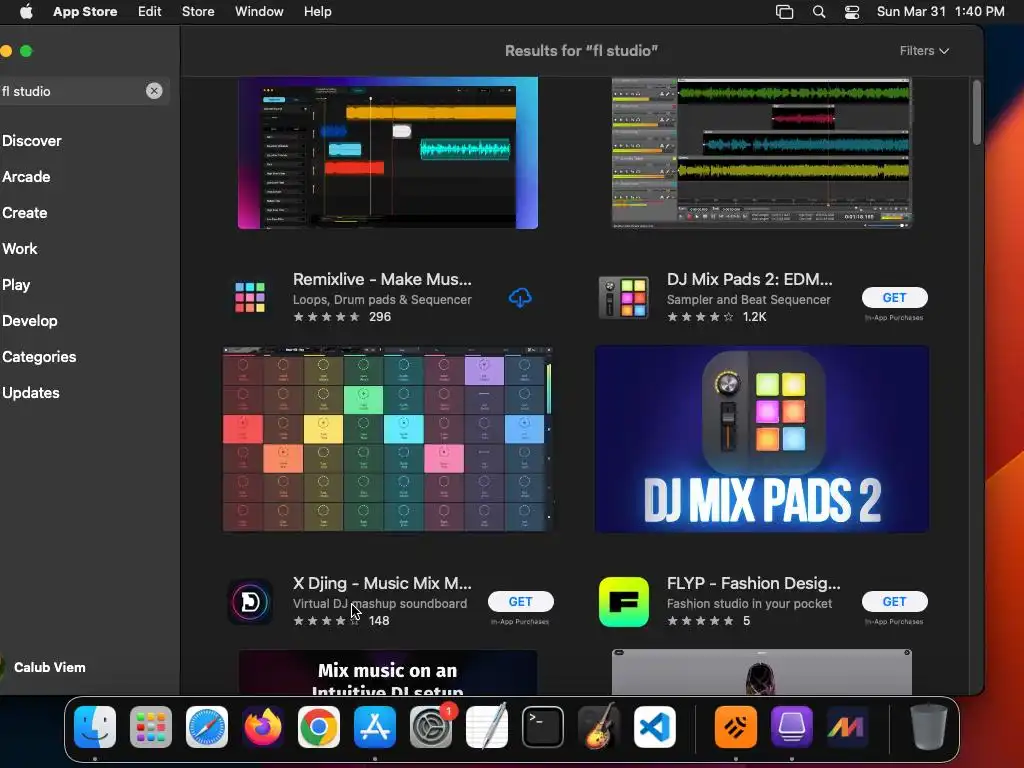
Task: Open Spotlight search in menu bar
Action: click(819, 12)
